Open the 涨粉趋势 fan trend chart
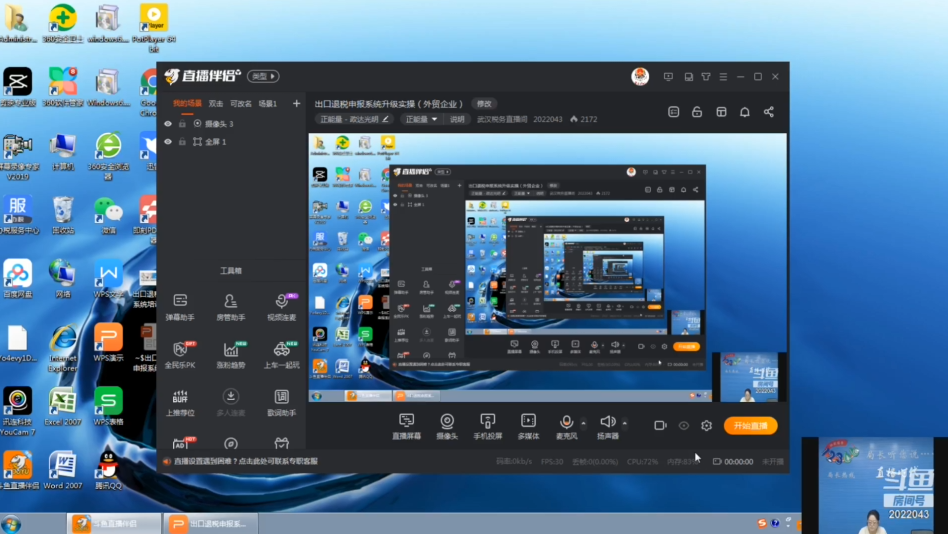 [x=230, y=355]
